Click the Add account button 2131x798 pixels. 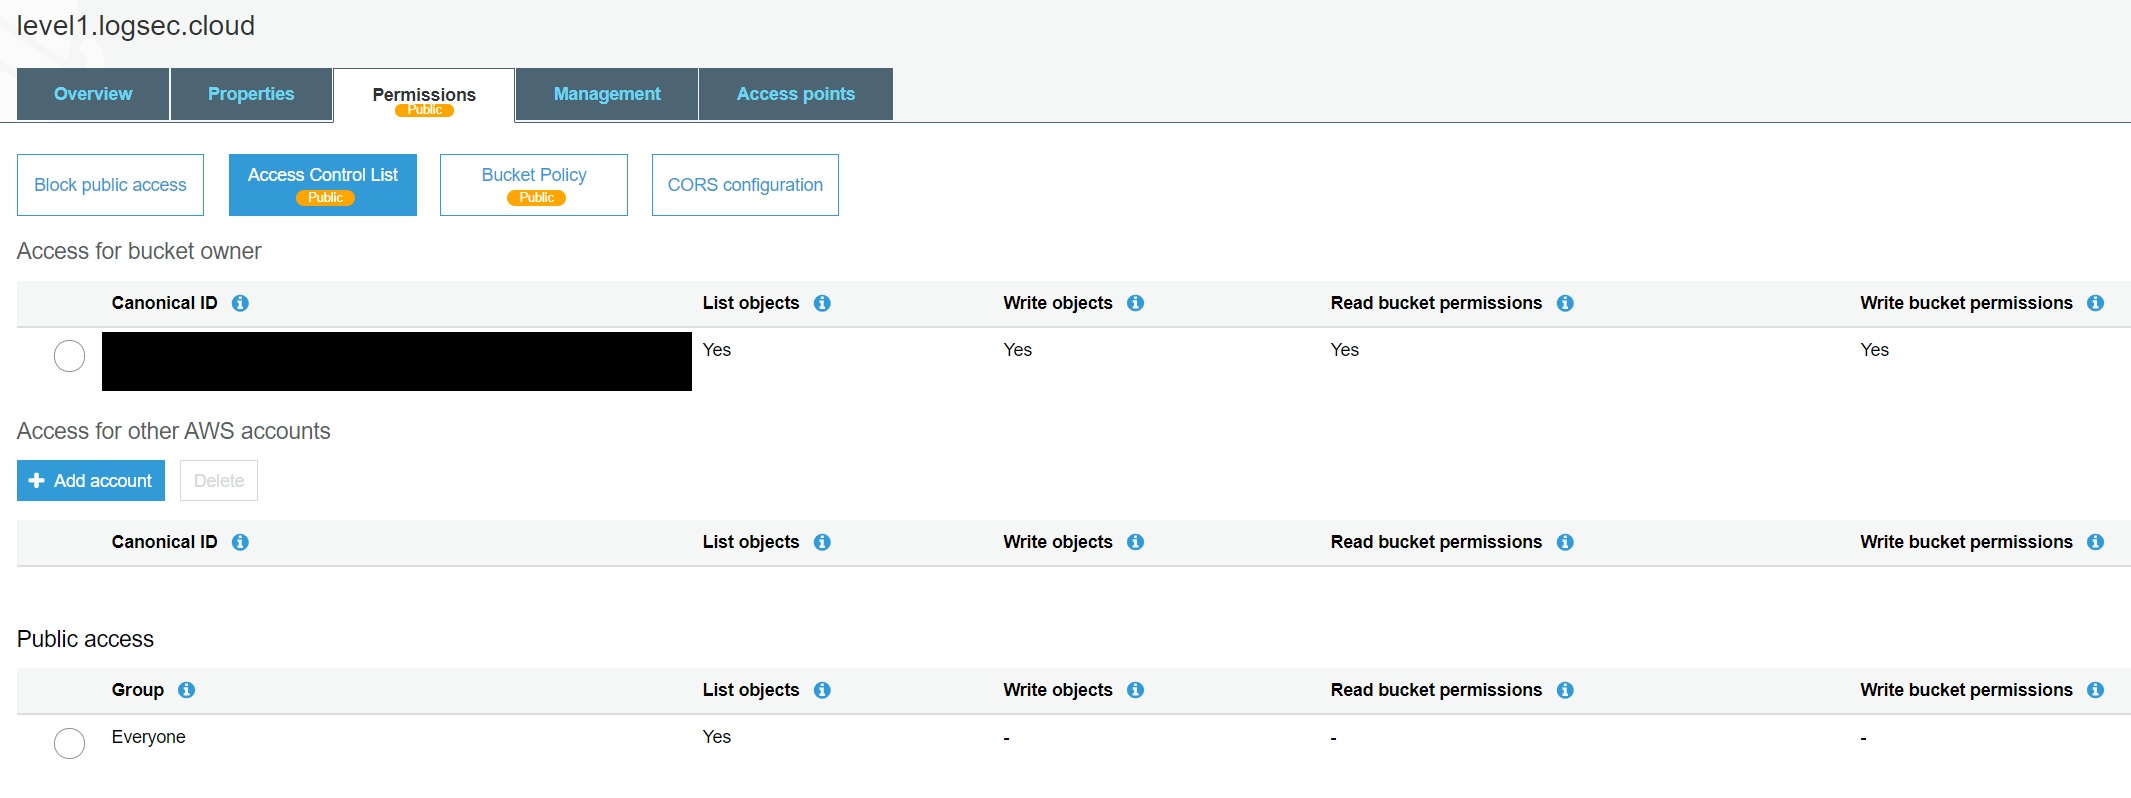coord(91,481)
